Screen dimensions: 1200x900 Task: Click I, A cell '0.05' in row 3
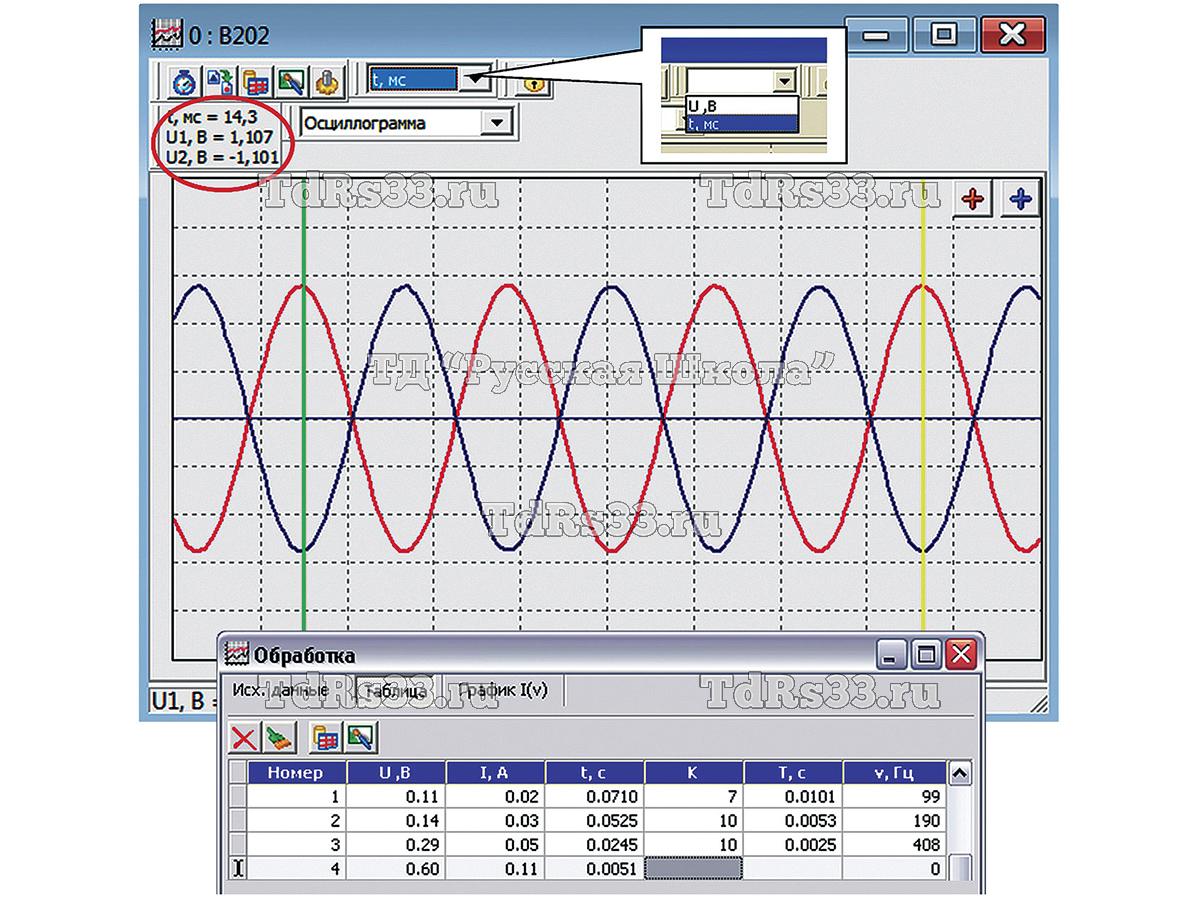[x=495, y=845]
